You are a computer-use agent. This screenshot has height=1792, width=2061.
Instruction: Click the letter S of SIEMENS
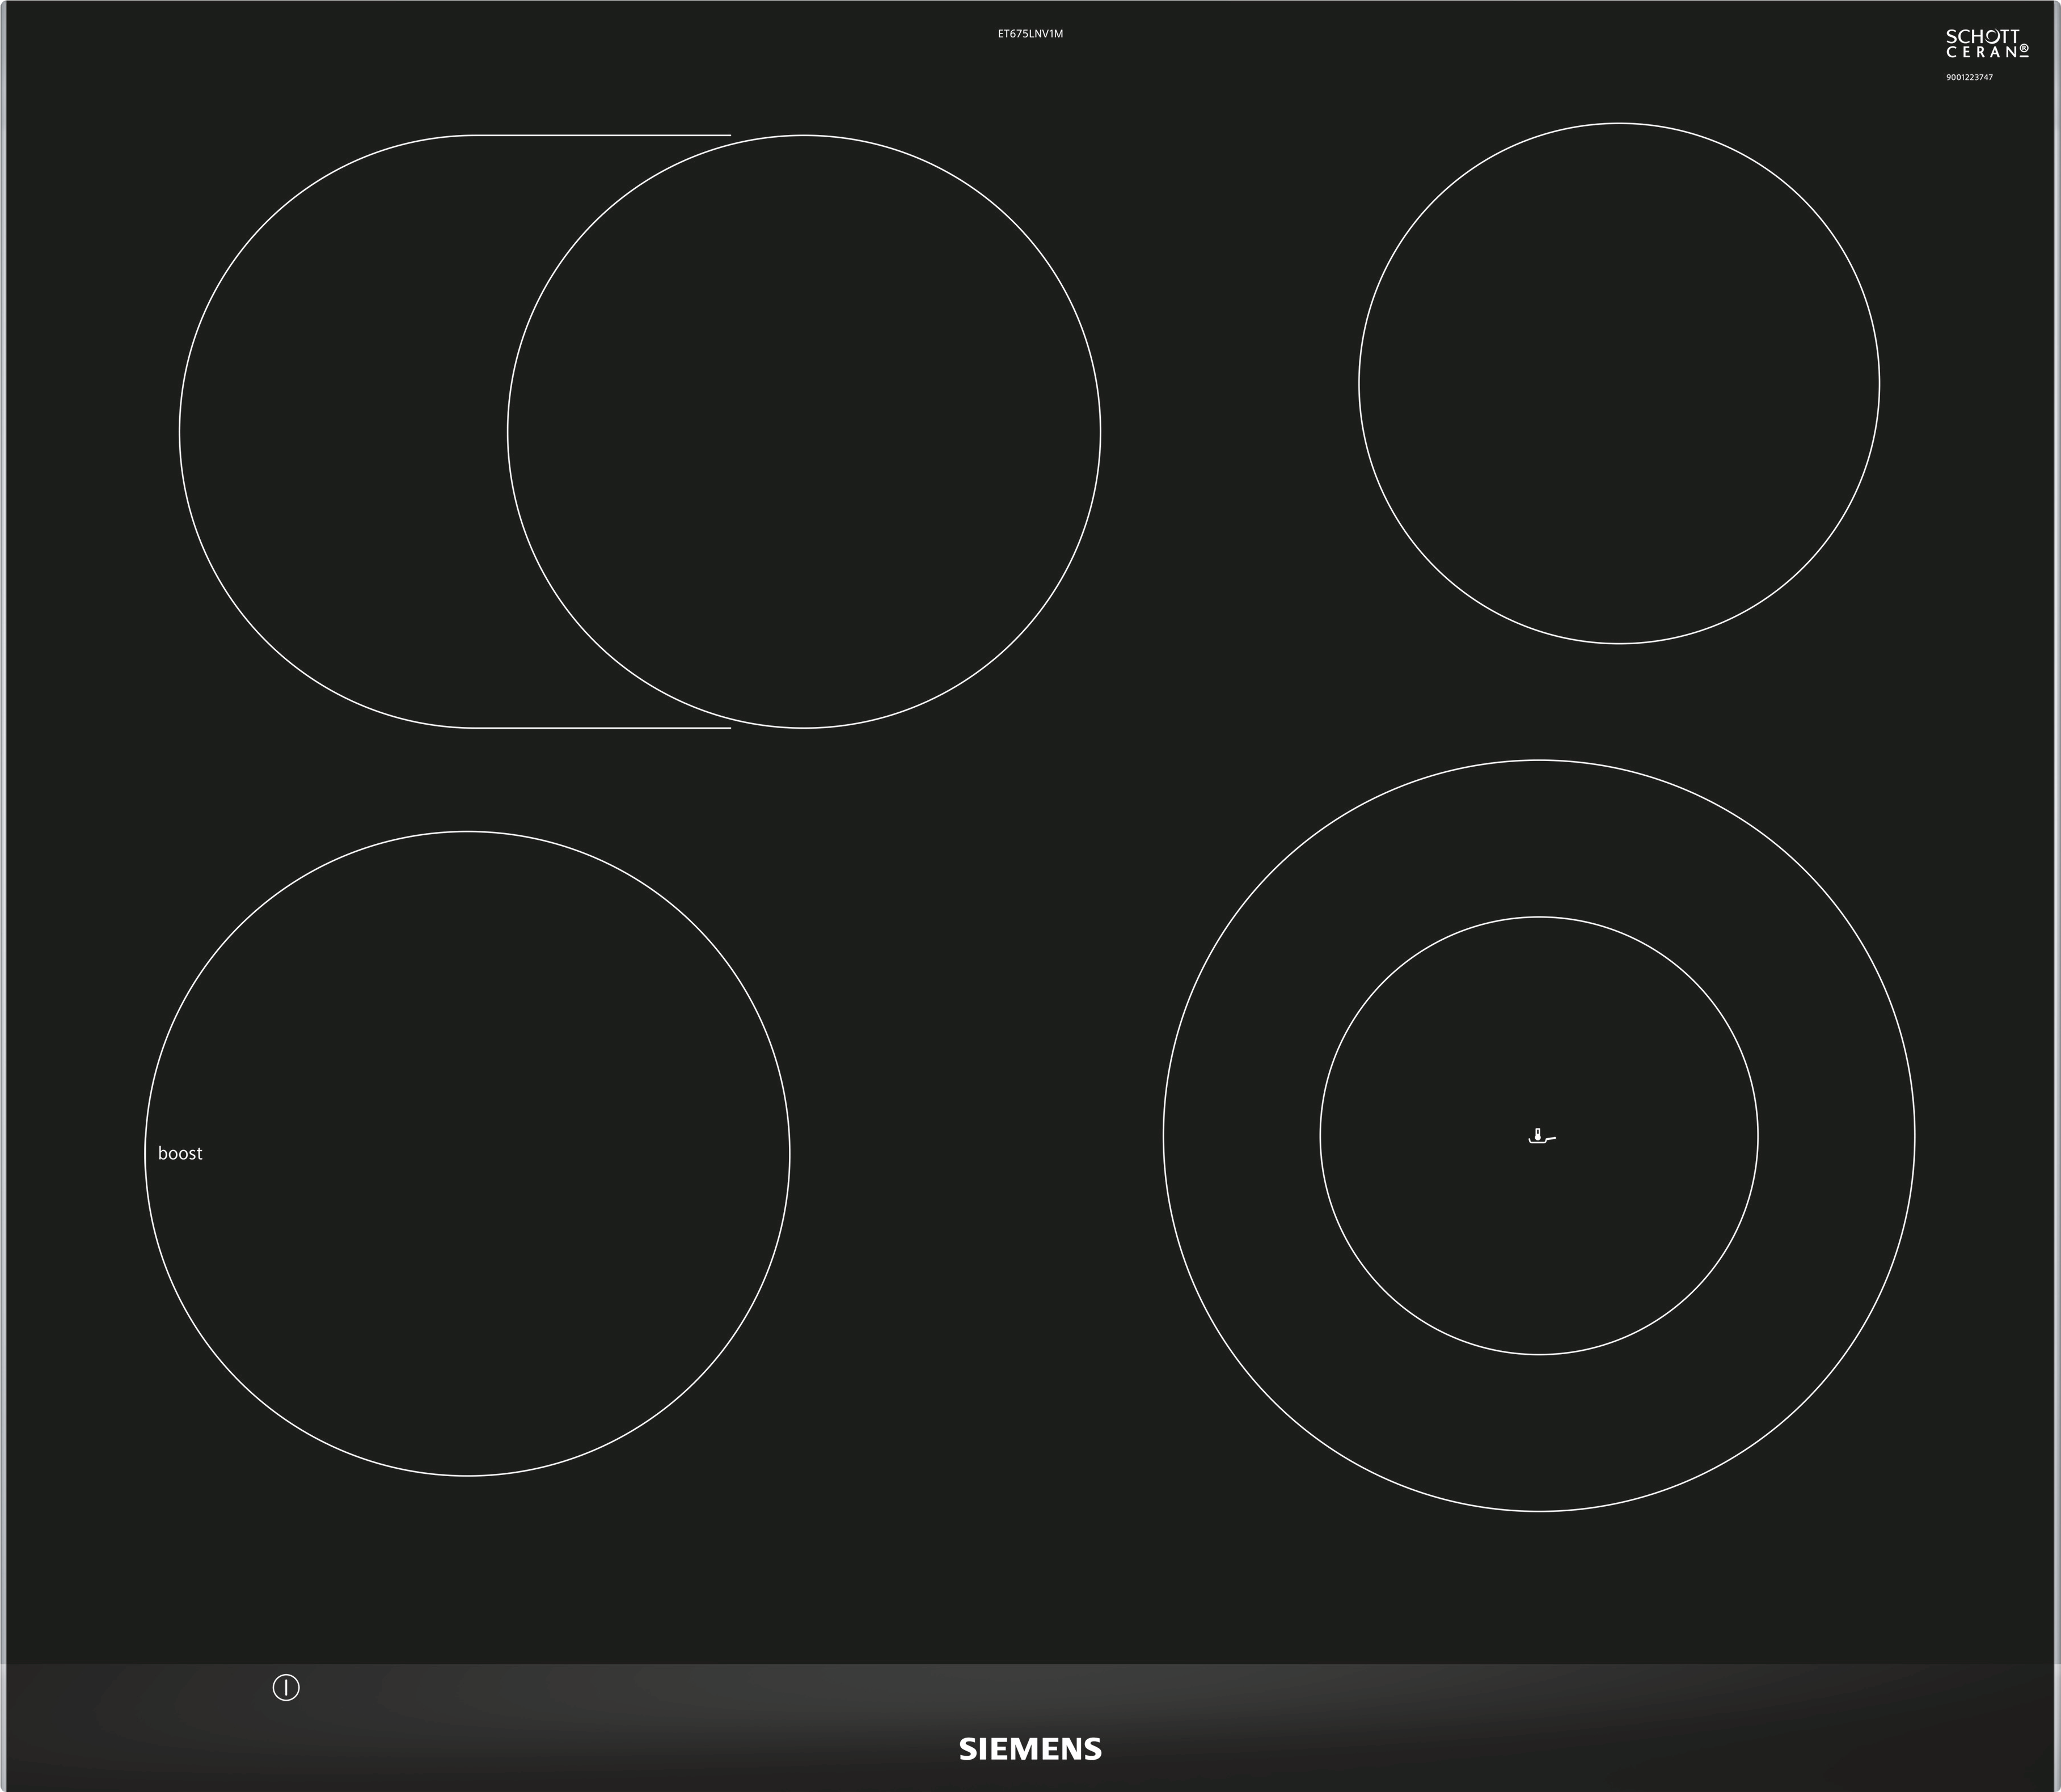click(967, 1749)
